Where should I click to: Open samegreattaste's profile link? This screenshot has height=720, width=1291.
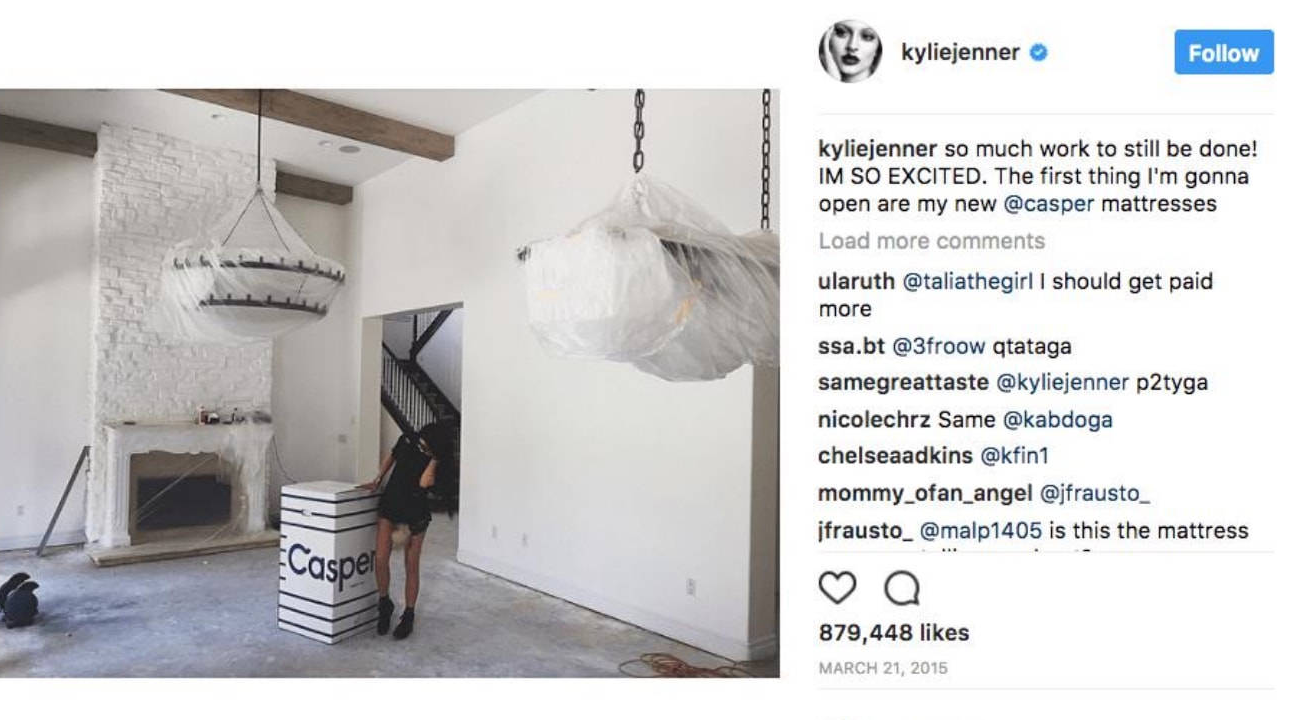(904, 383)
